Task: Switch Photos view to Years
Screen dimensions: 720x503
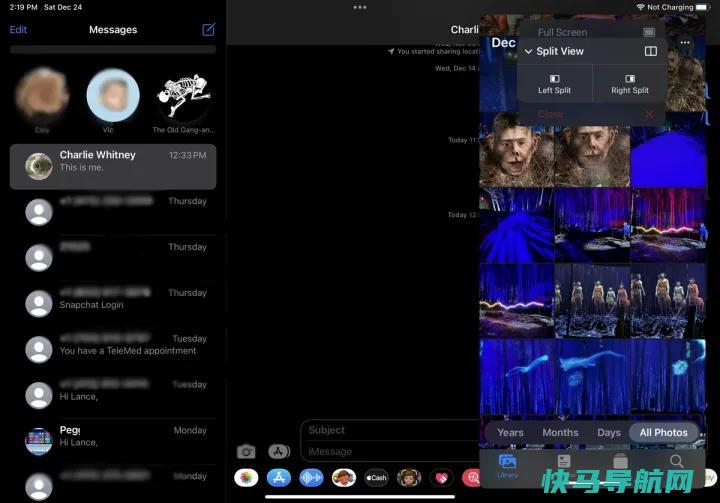Action: click(510, 432)
